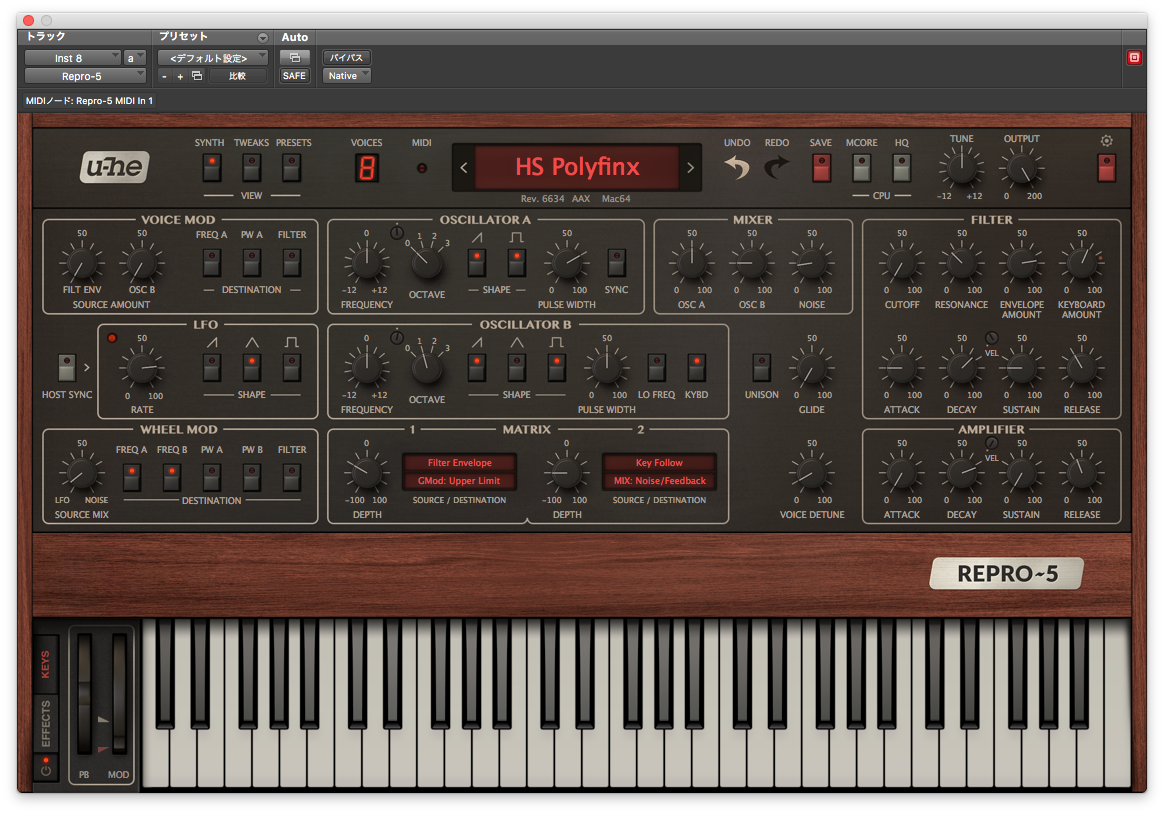Click the MIDI activity indicator LED
1164x814 pixels.
422,168
